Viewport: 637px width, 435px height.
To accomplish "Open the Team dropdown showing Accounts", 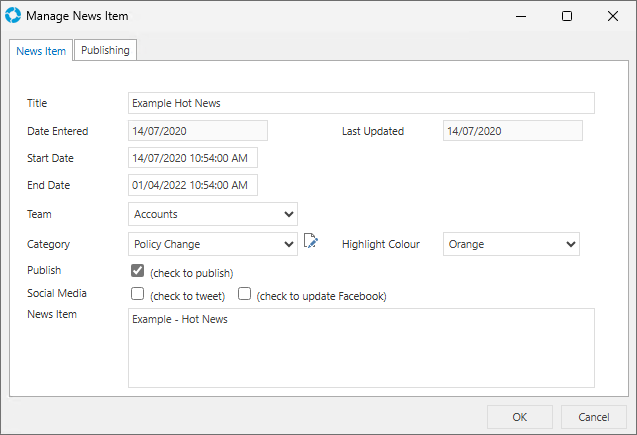I will coord(213,214).
